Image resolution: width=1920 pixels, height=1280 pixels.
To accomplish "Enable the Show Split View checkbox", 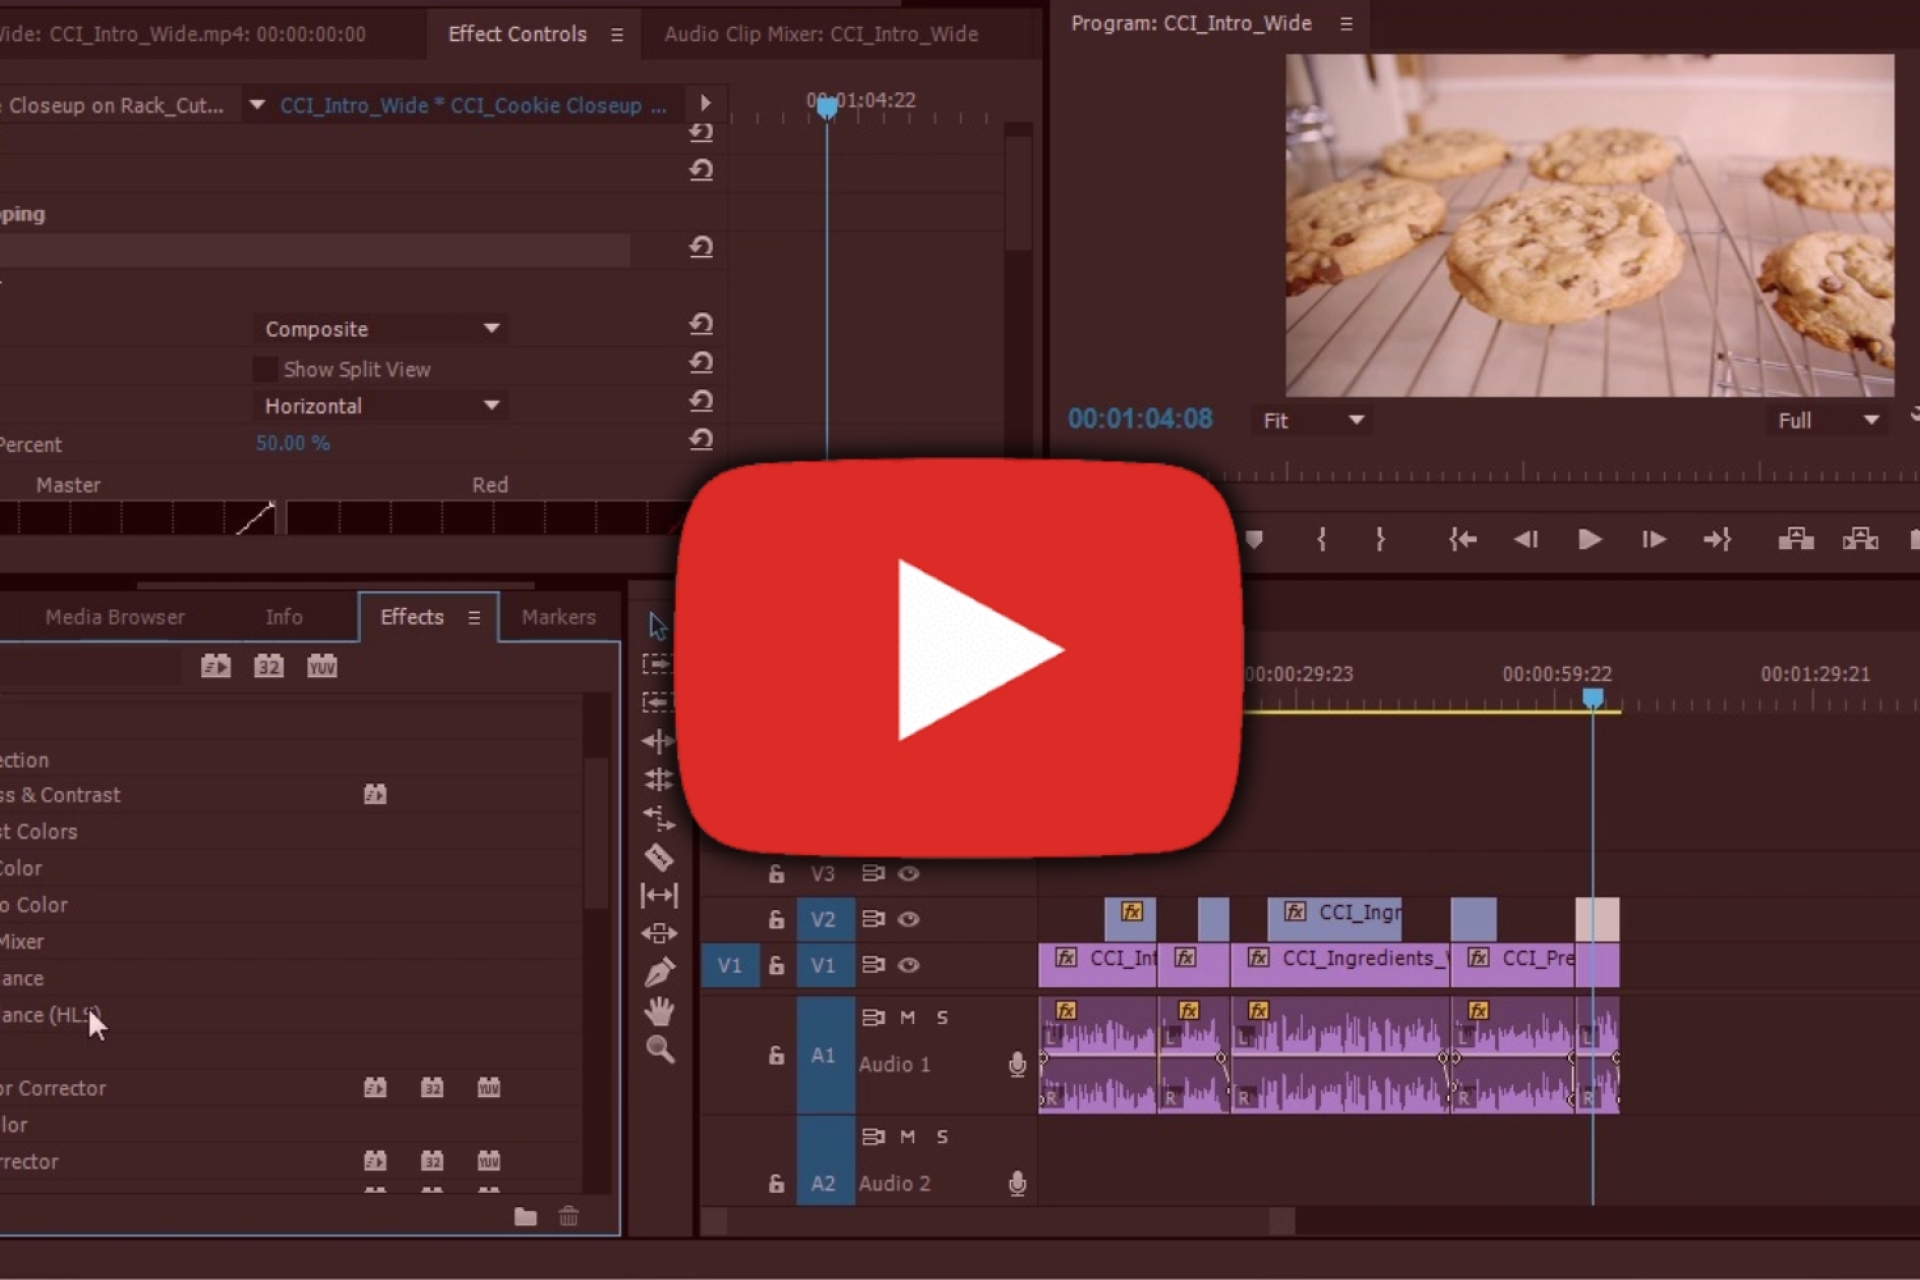I will click(265, 369).
